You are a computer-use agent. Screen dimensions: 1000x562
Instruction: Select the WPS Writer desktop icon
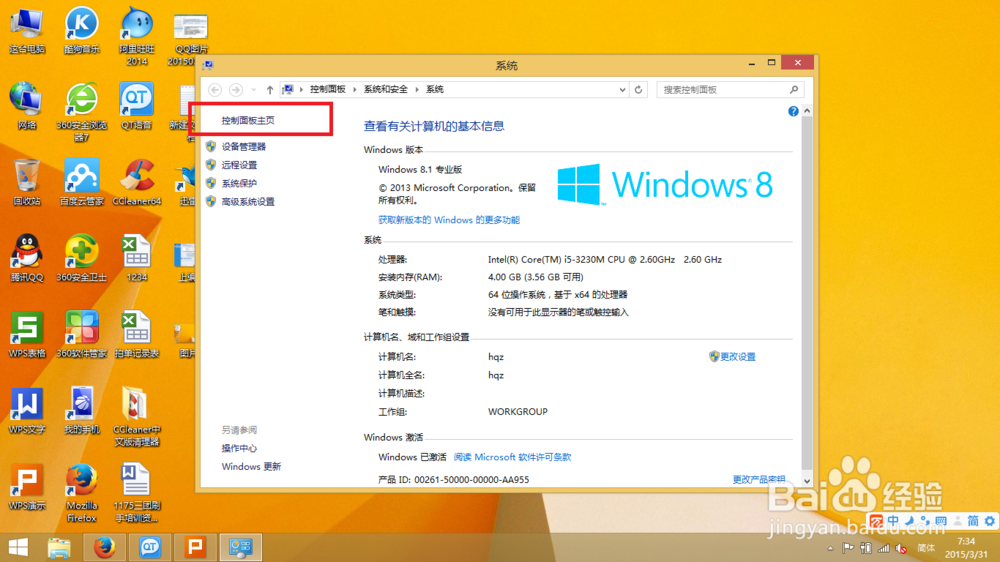pos(27,410)
